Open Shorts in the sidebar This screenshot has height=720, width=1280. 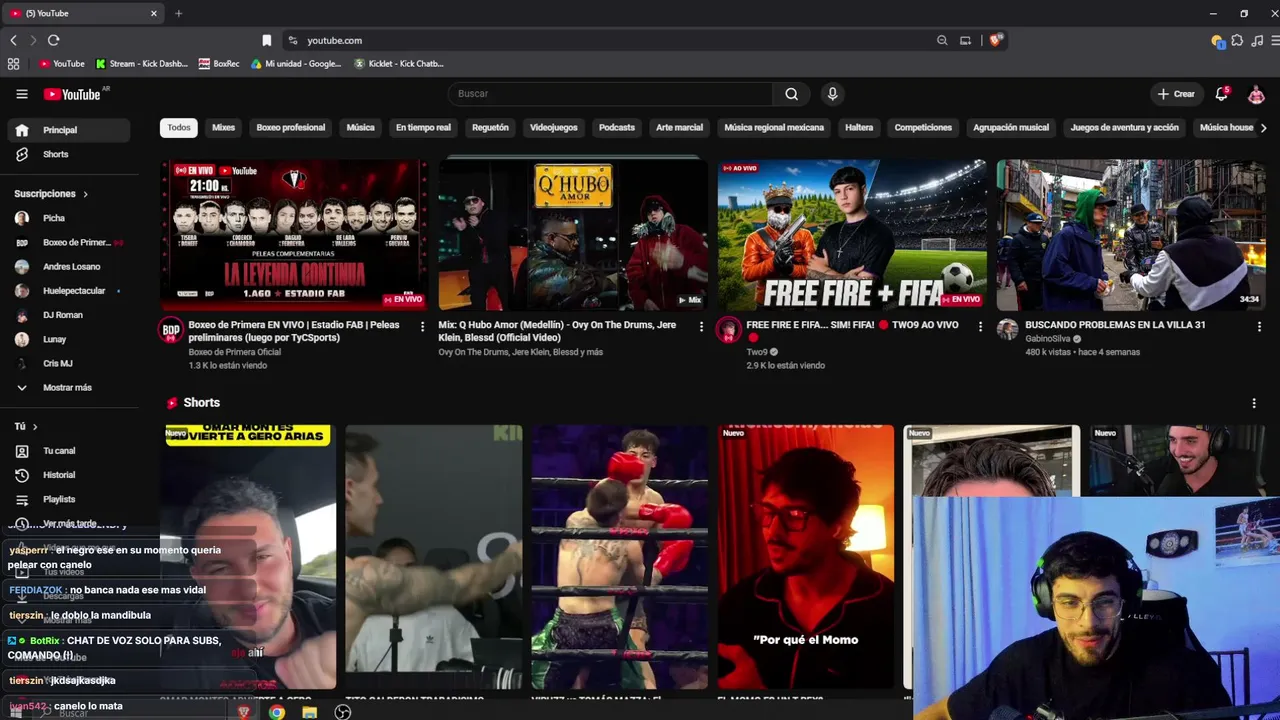(x=69, y=154)
